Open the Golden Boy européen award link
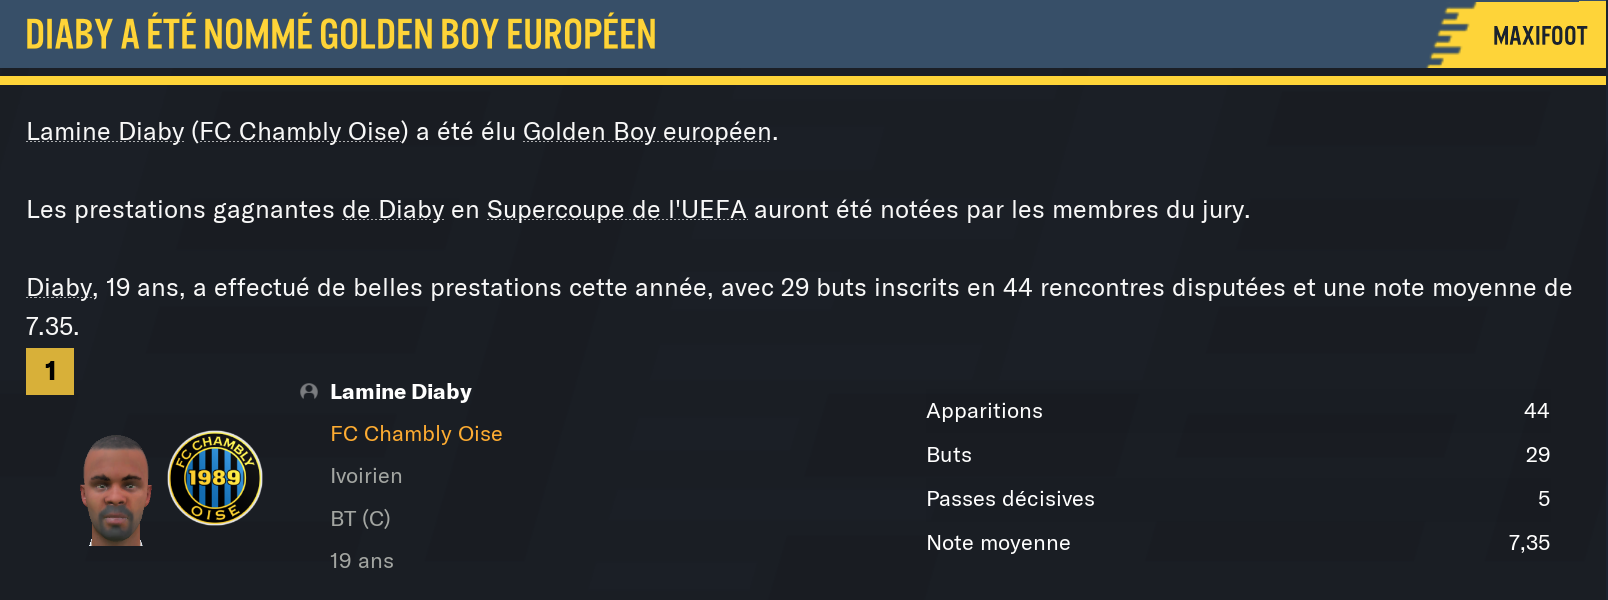Viewport: 1608px width, 600px height. point(647,132)
